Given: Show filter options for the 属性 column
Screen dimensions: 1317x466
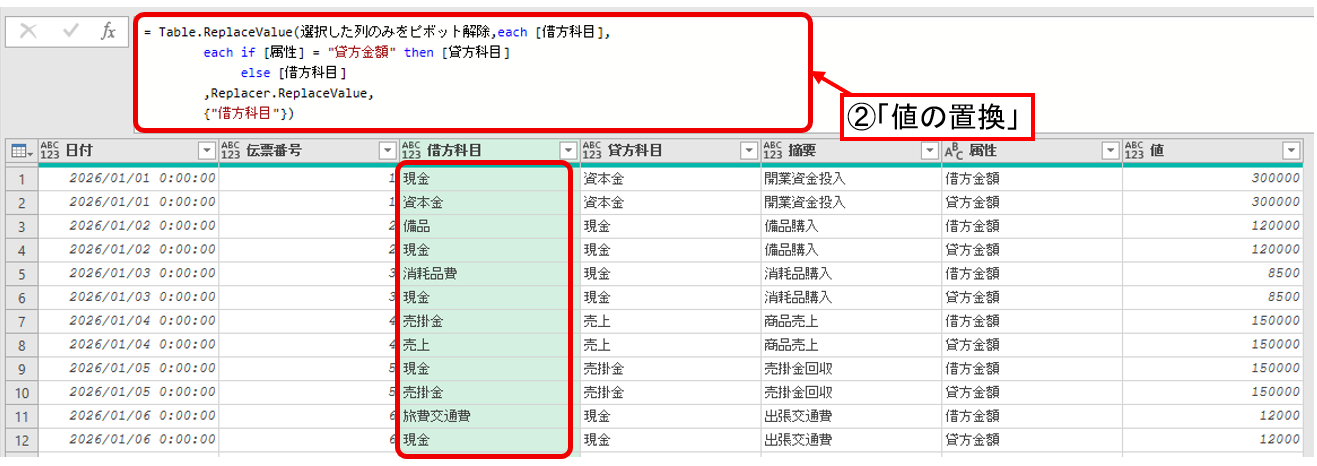Looking at the screenshot, I should coord(1110,151).
